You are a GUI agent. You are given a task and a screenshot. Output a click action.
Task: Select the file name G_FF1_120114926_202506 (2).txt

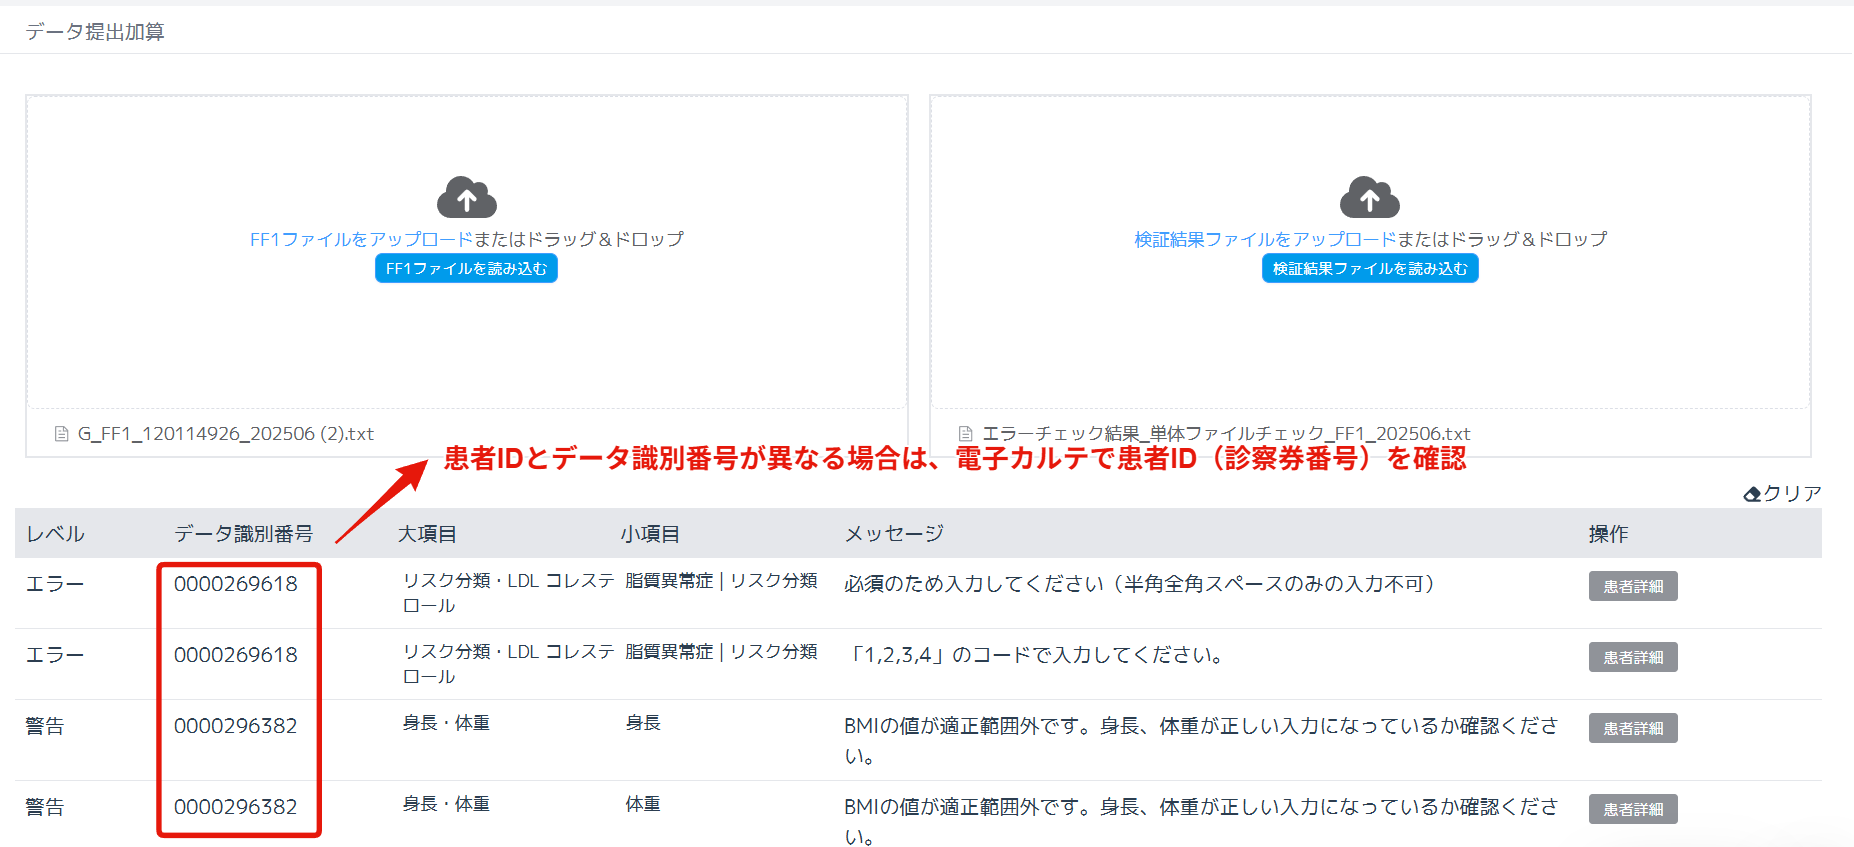click(x=226, y=434)
